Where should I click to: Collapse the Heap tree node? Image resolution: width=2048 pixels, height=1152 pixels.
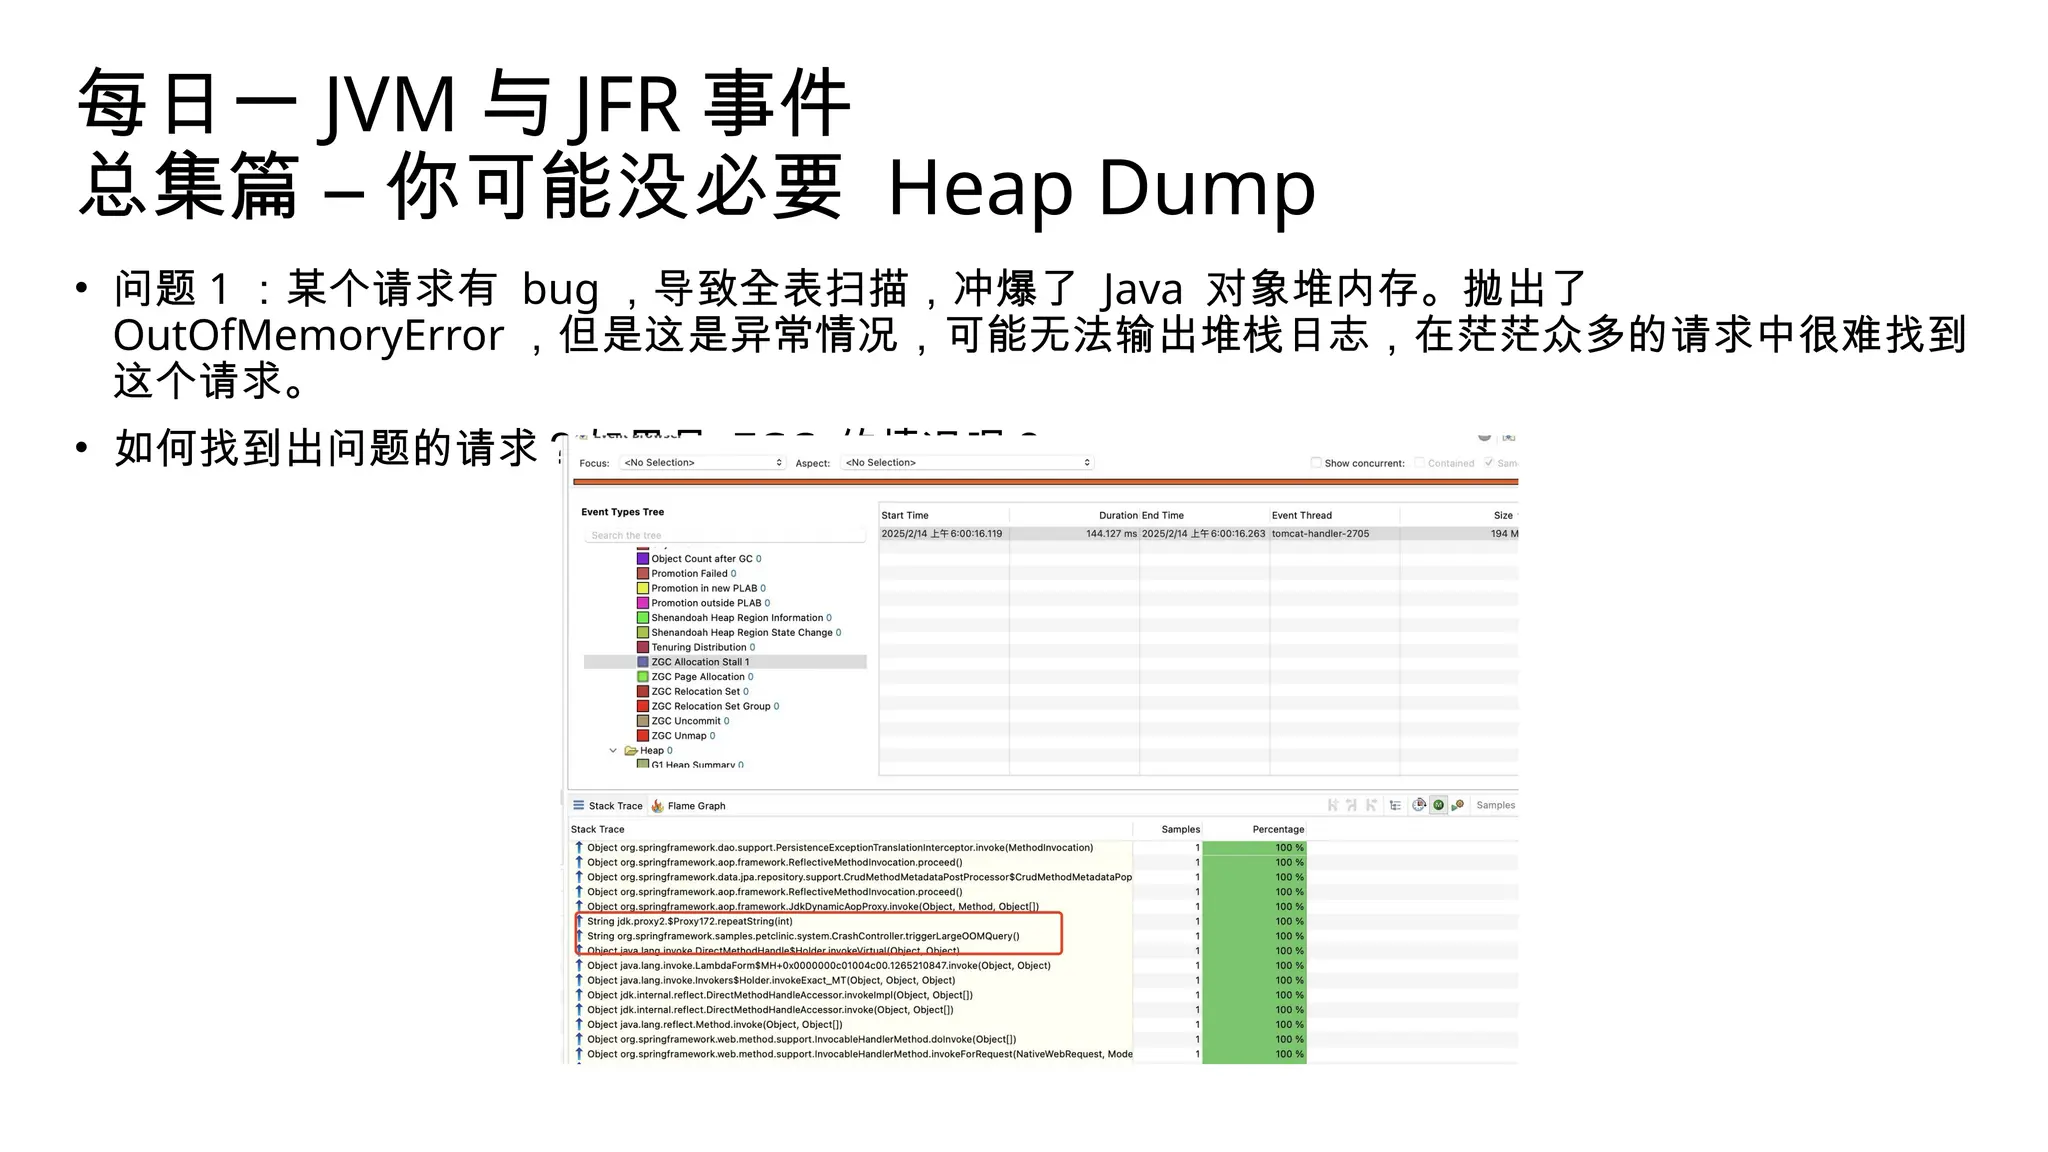(613, 750)
